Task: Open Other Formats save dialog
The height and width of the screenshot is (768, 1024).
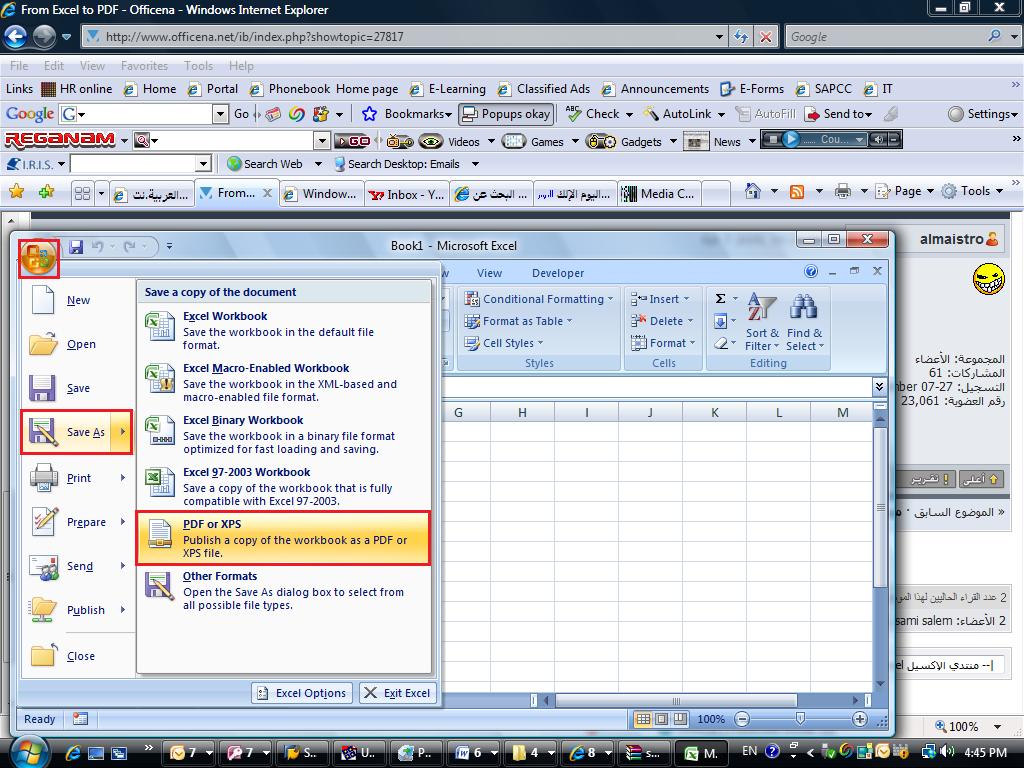Action: tap(283, 590)
